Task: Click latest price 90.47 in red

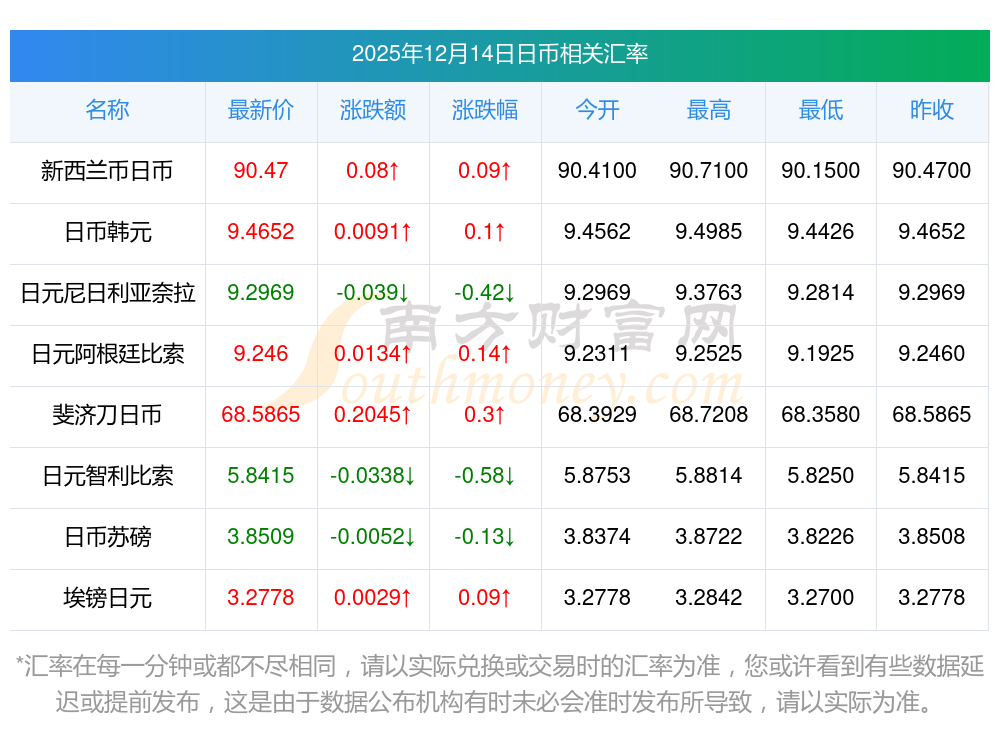Action: click(260, 170)
